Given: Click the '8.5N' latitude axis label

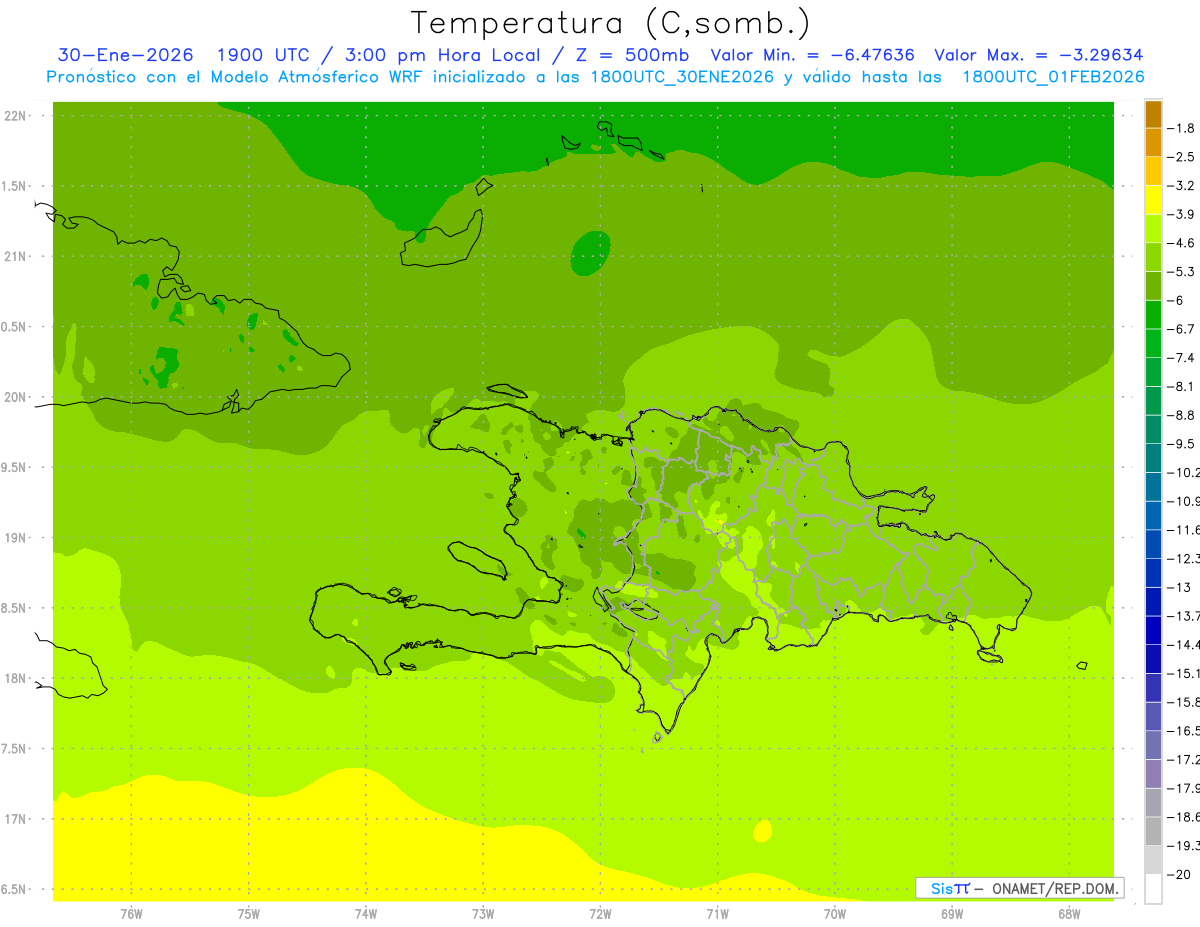Looking at the screenshot, I should (x=15, y=608).
